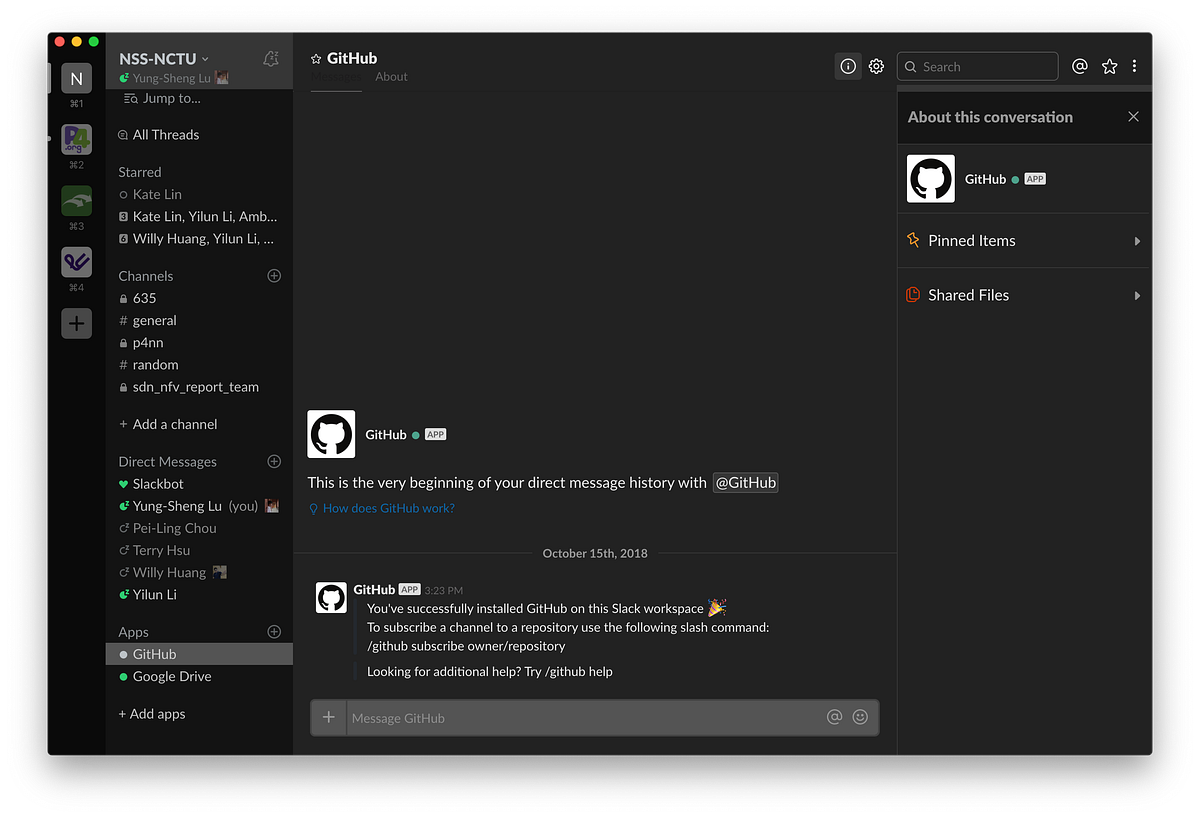The image size is (1200, 818).
Task: Open Yung-Sheng Lu (you) direct message
Action: tap(199, 506)
